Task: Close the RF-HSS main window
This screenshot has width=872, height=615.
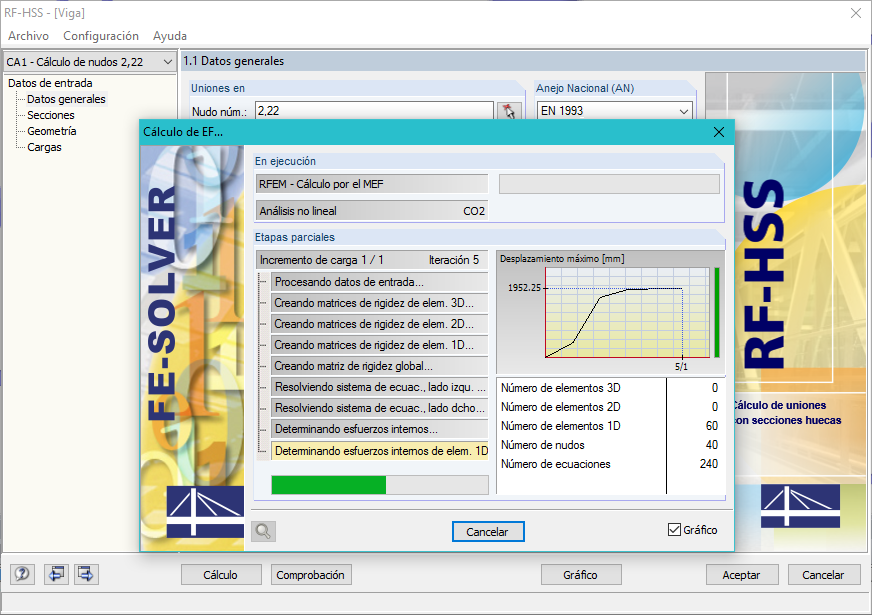Action: pos(856,13)
